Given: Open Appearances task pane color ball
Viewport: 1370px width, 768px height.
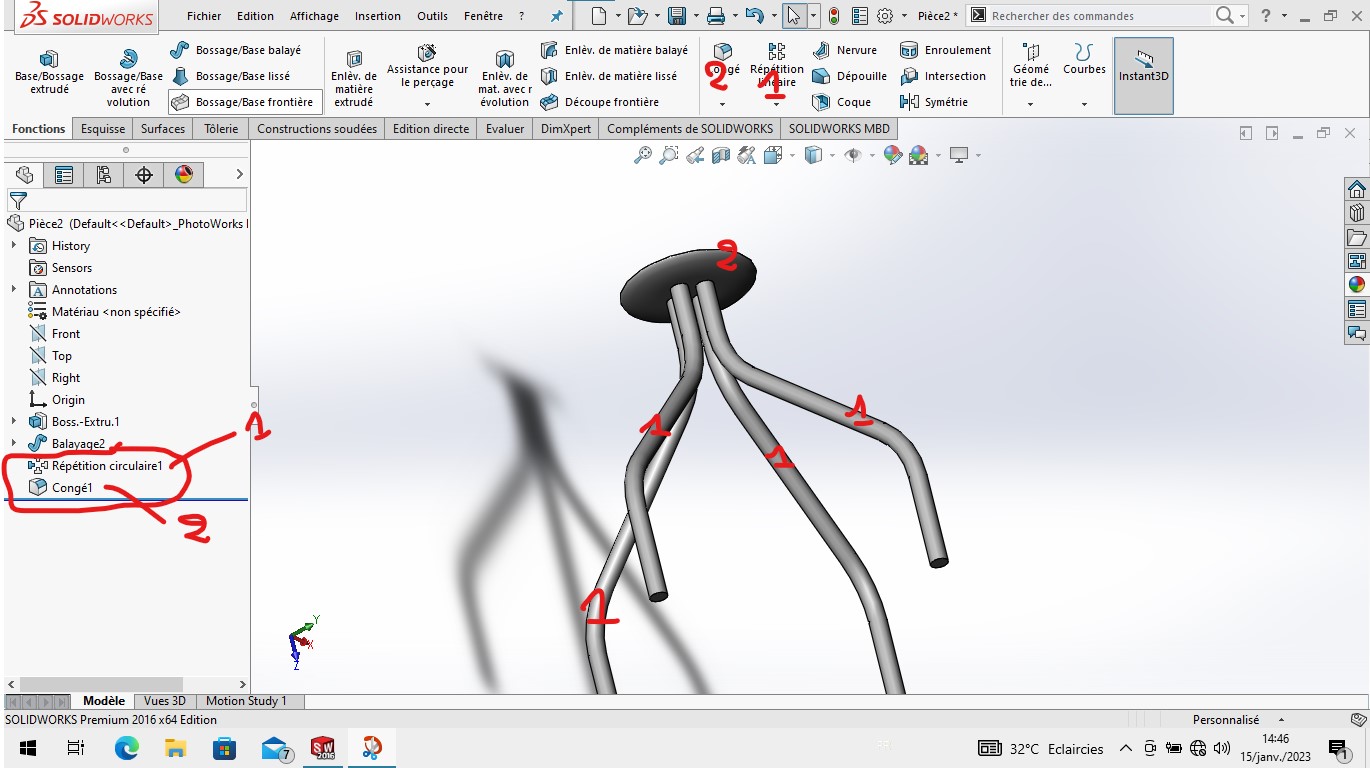Looking at the screenshot, I should pos(1357,284).
